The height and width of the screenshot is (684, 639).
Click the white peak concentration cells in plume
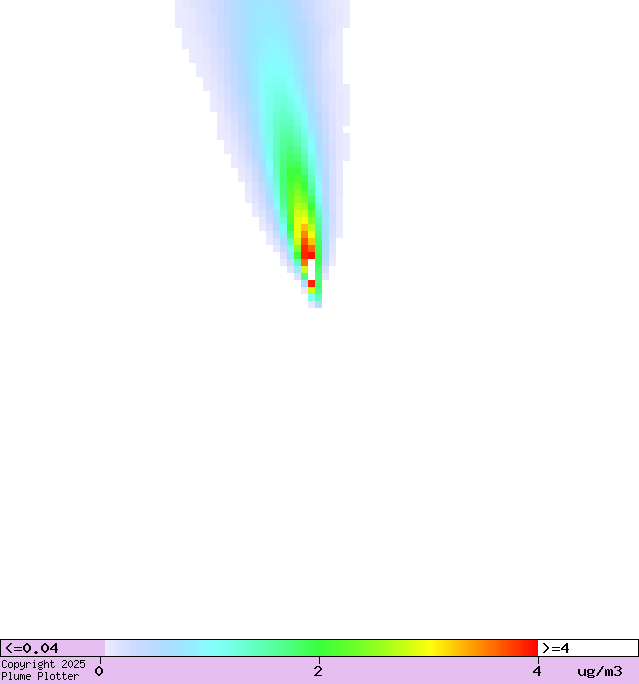point(311,268)
